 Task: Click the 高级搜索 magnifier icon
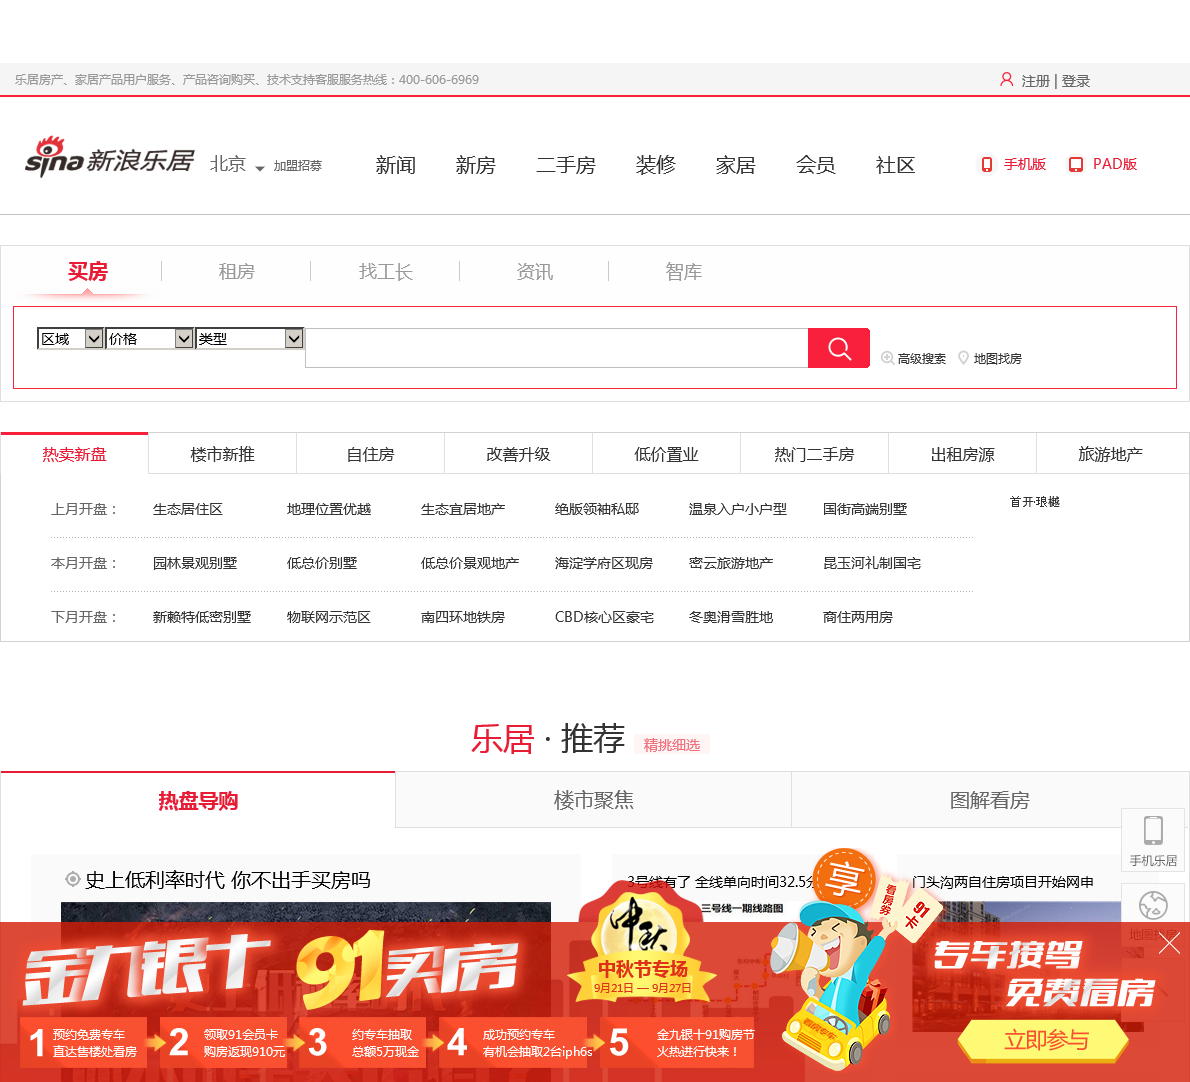[887, 358]
